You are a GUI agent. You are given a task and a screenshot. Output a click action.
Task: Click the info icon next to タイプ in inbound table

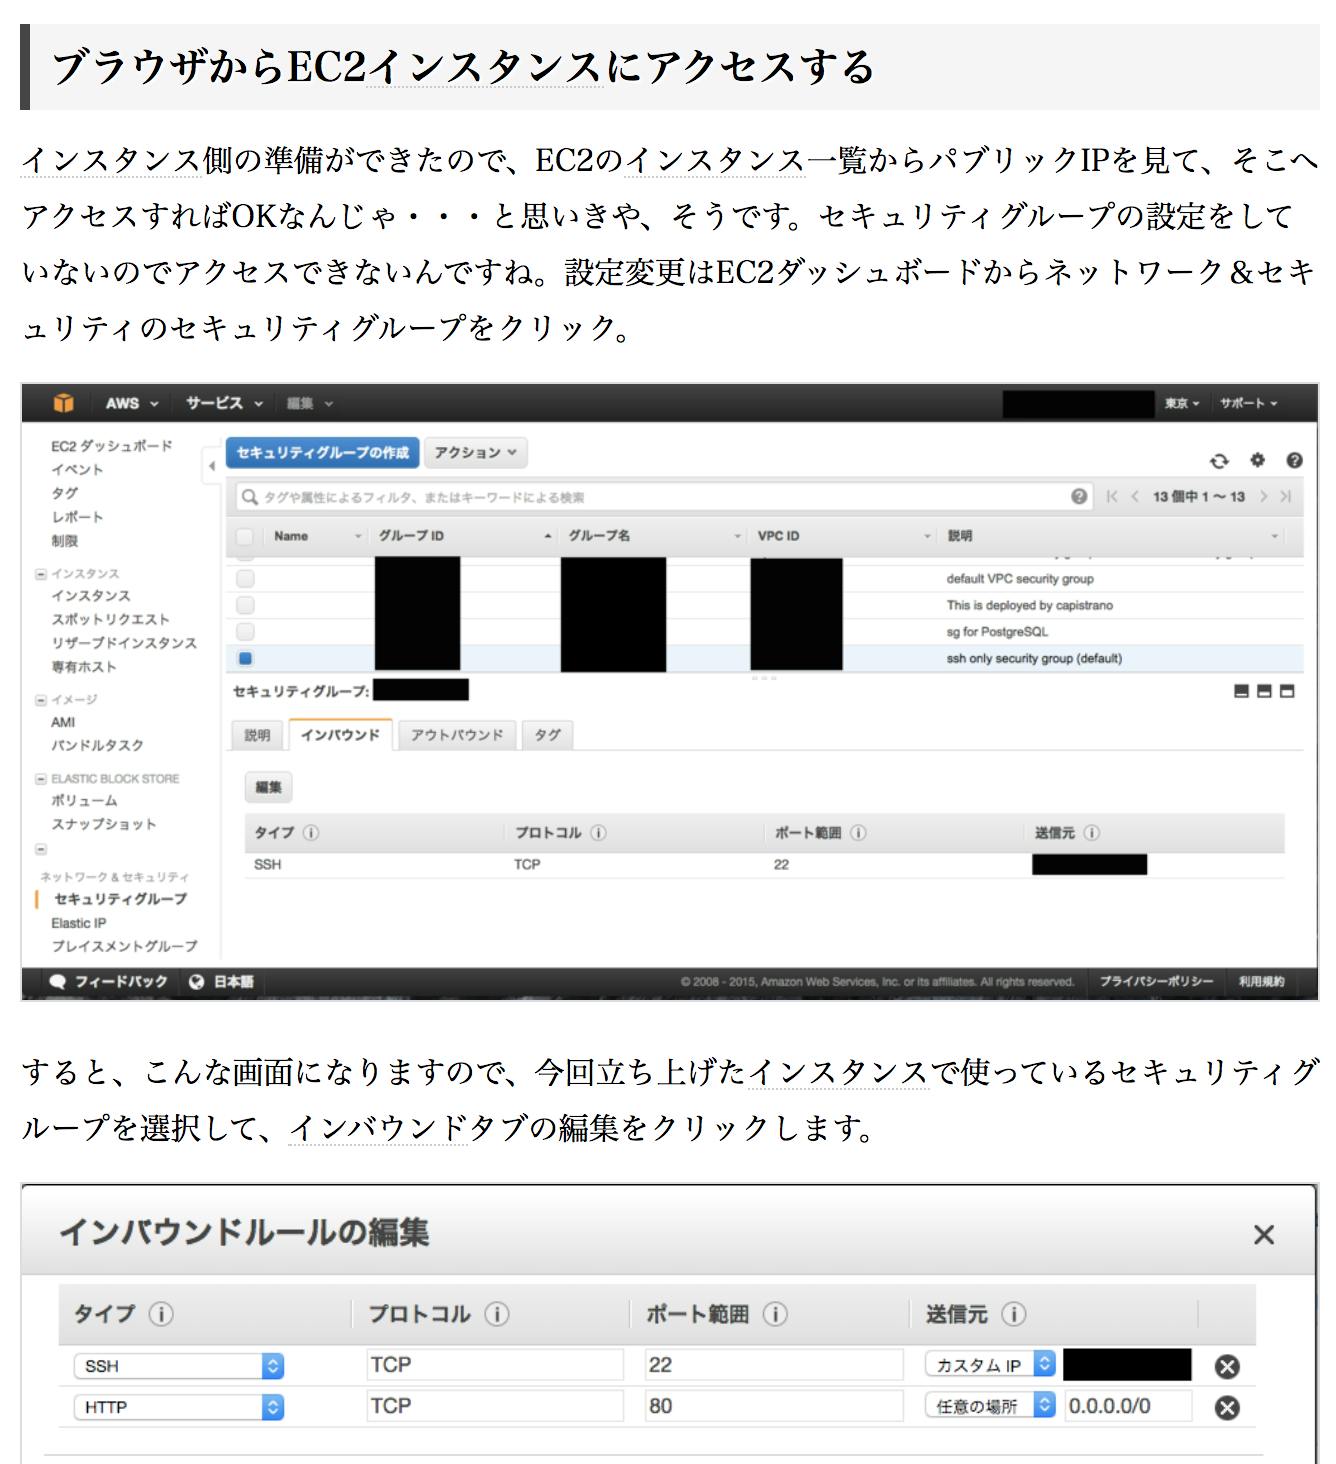[x=311, y=832]
